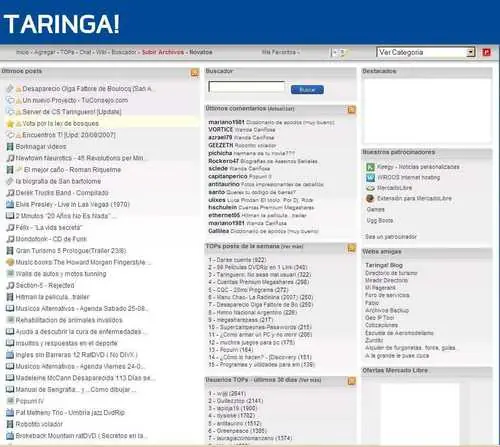
Task: Click icon before Desaparecio Olga Fattore post
Action: point(10,89)
